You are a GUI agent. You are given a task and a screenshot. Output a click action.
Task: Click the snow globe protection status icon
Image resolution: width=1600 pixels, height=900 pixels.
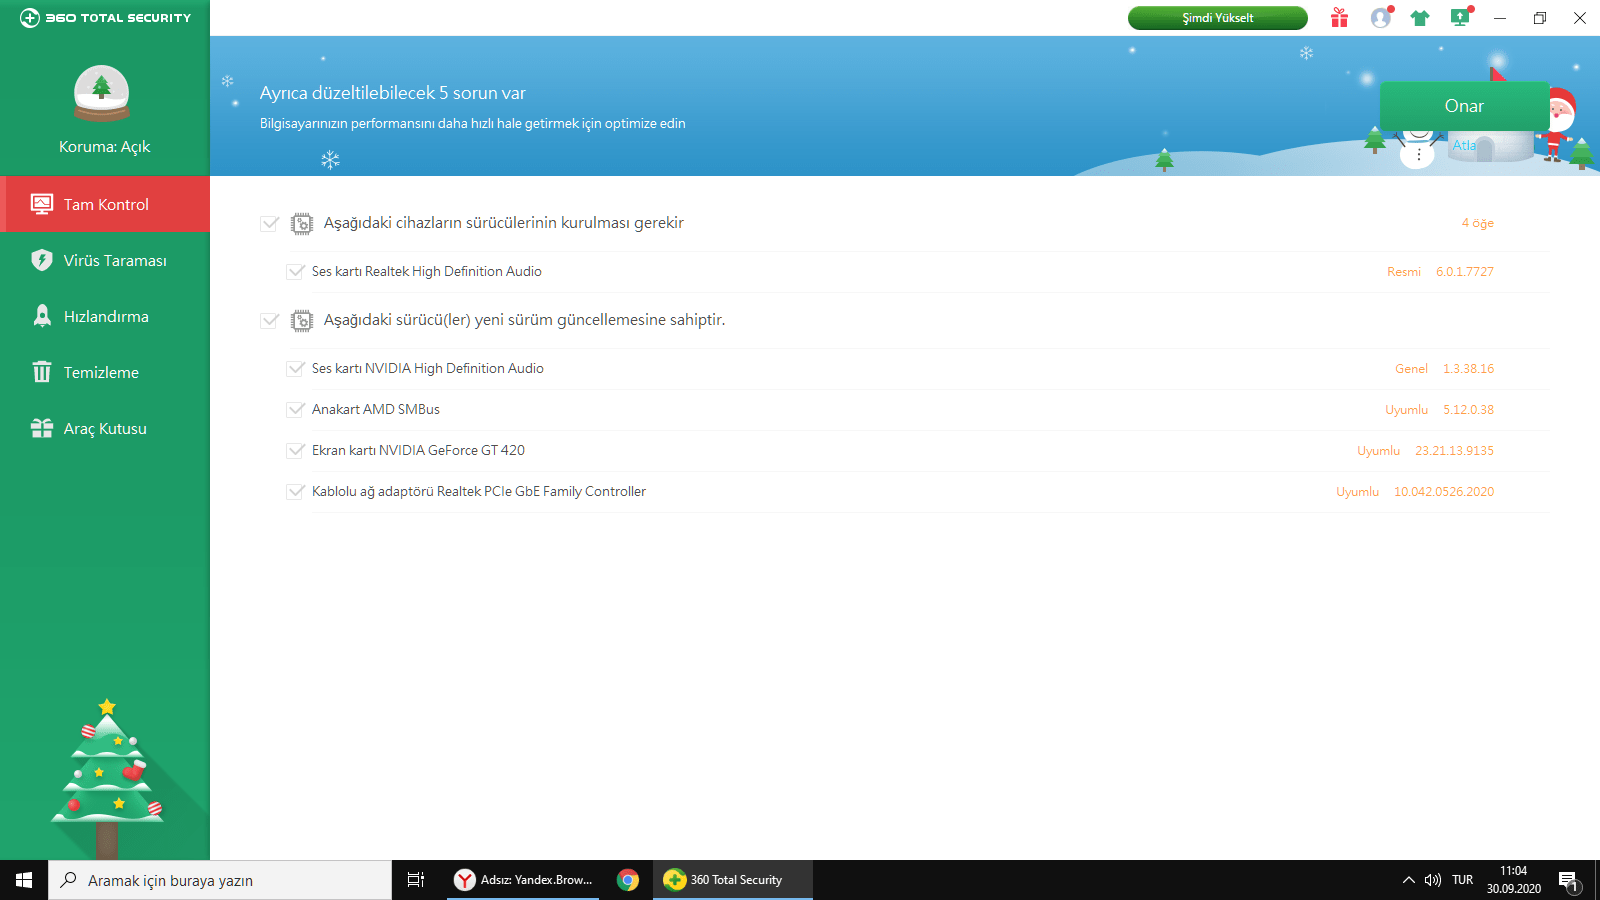pyautogui.click(x=102, y=92)
